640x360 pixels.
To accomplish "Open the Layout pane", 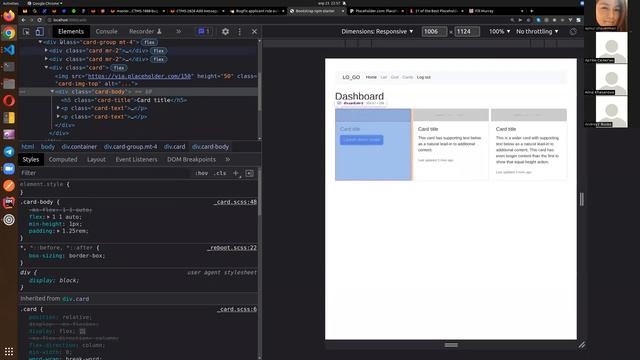I will point(96,160).
